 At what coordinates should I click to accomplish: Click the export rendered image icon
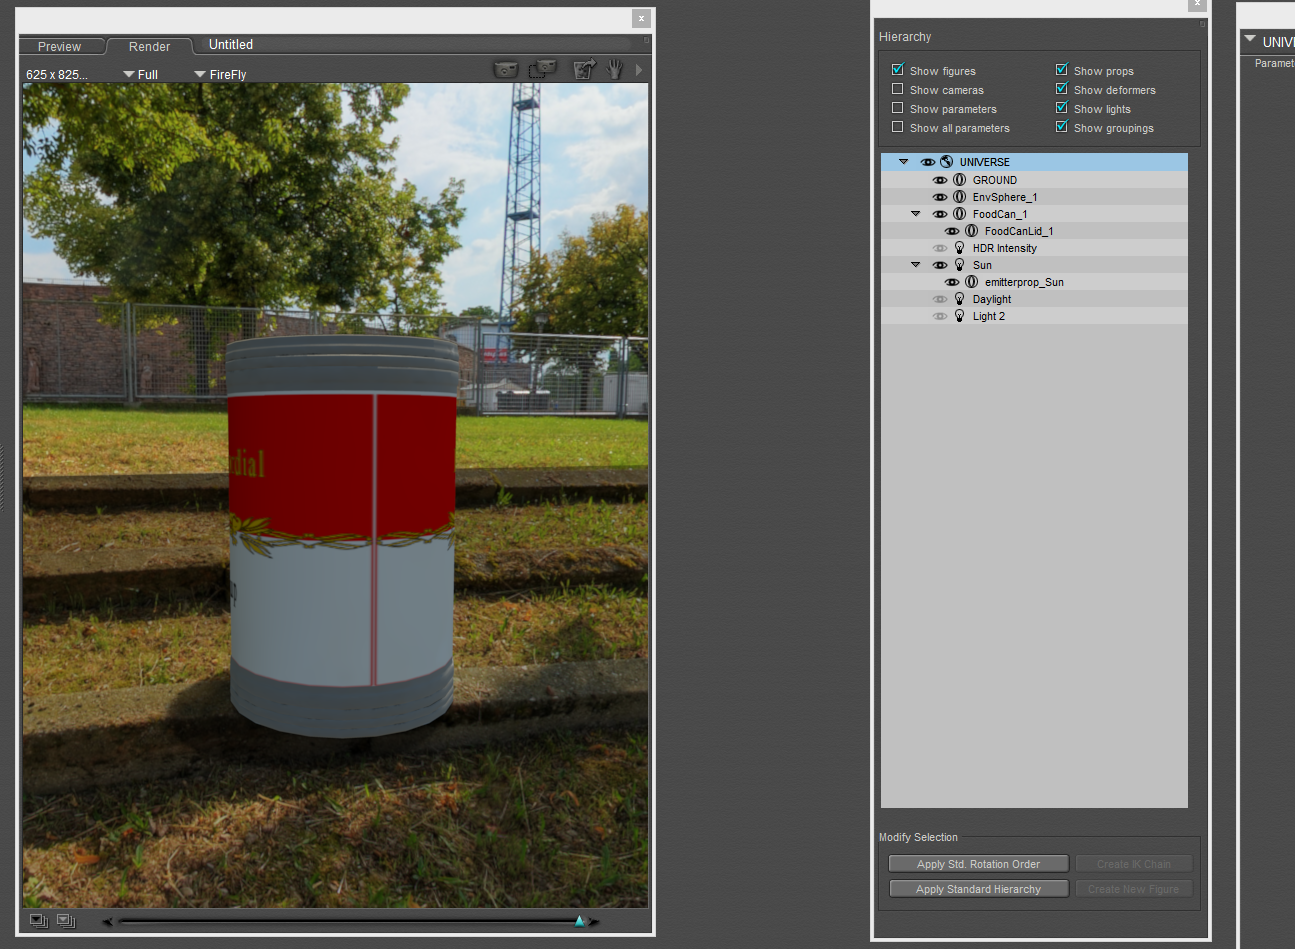click(x=584, y=69)
